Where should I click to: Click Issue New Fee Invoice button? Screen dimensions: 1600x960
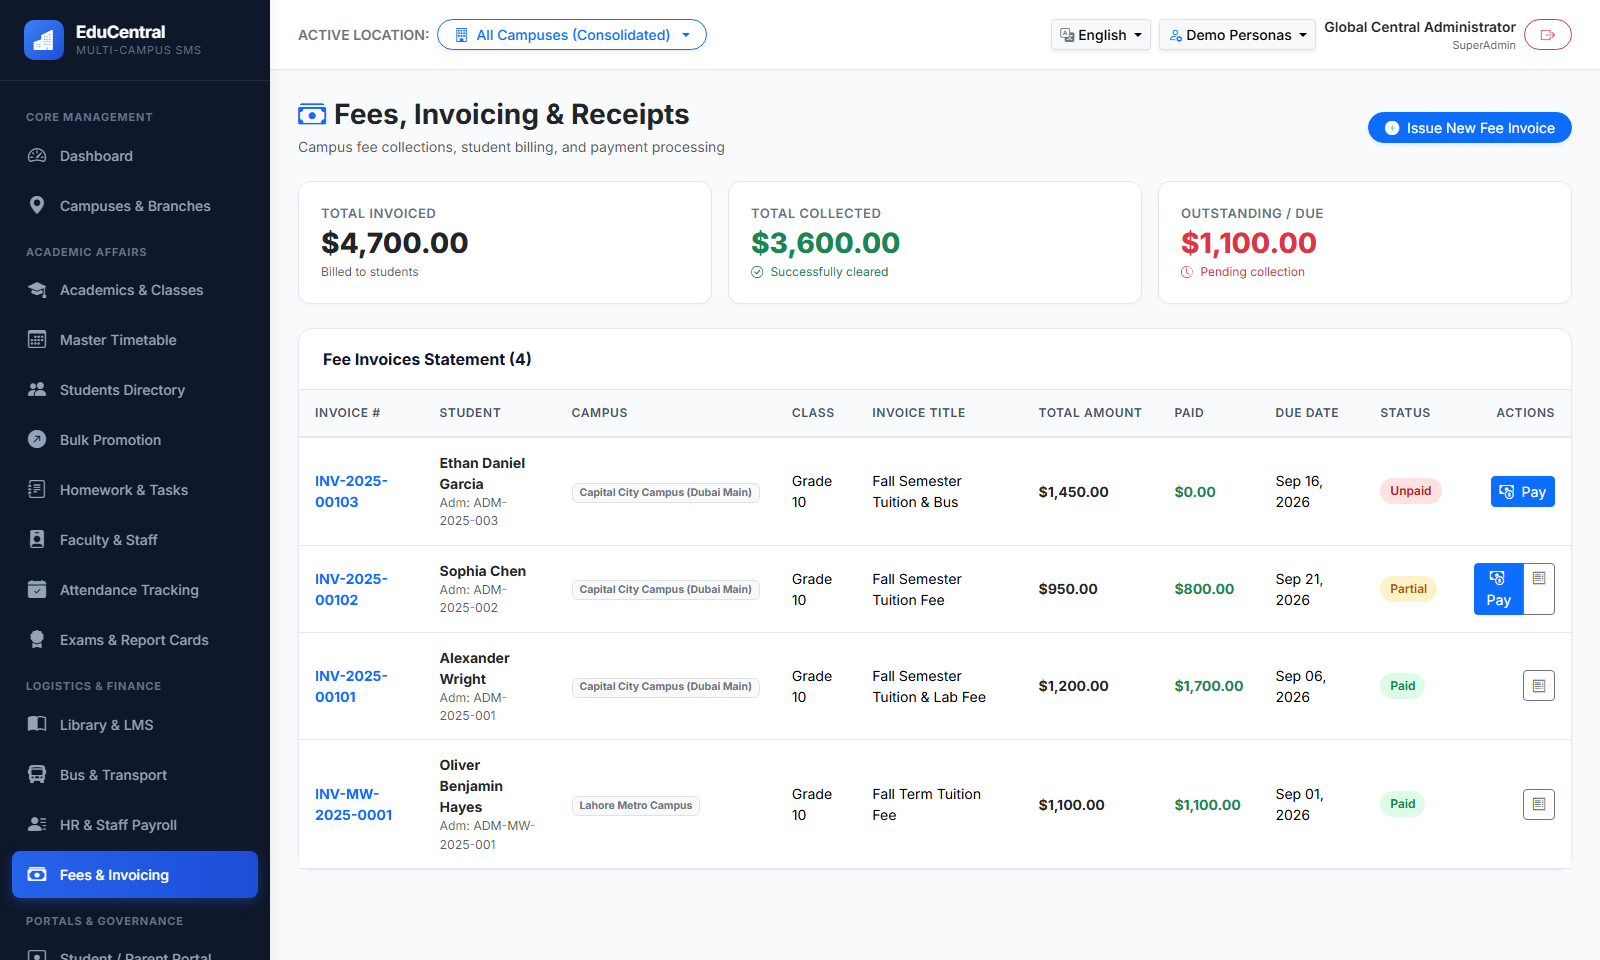(x=1470, y=128)
